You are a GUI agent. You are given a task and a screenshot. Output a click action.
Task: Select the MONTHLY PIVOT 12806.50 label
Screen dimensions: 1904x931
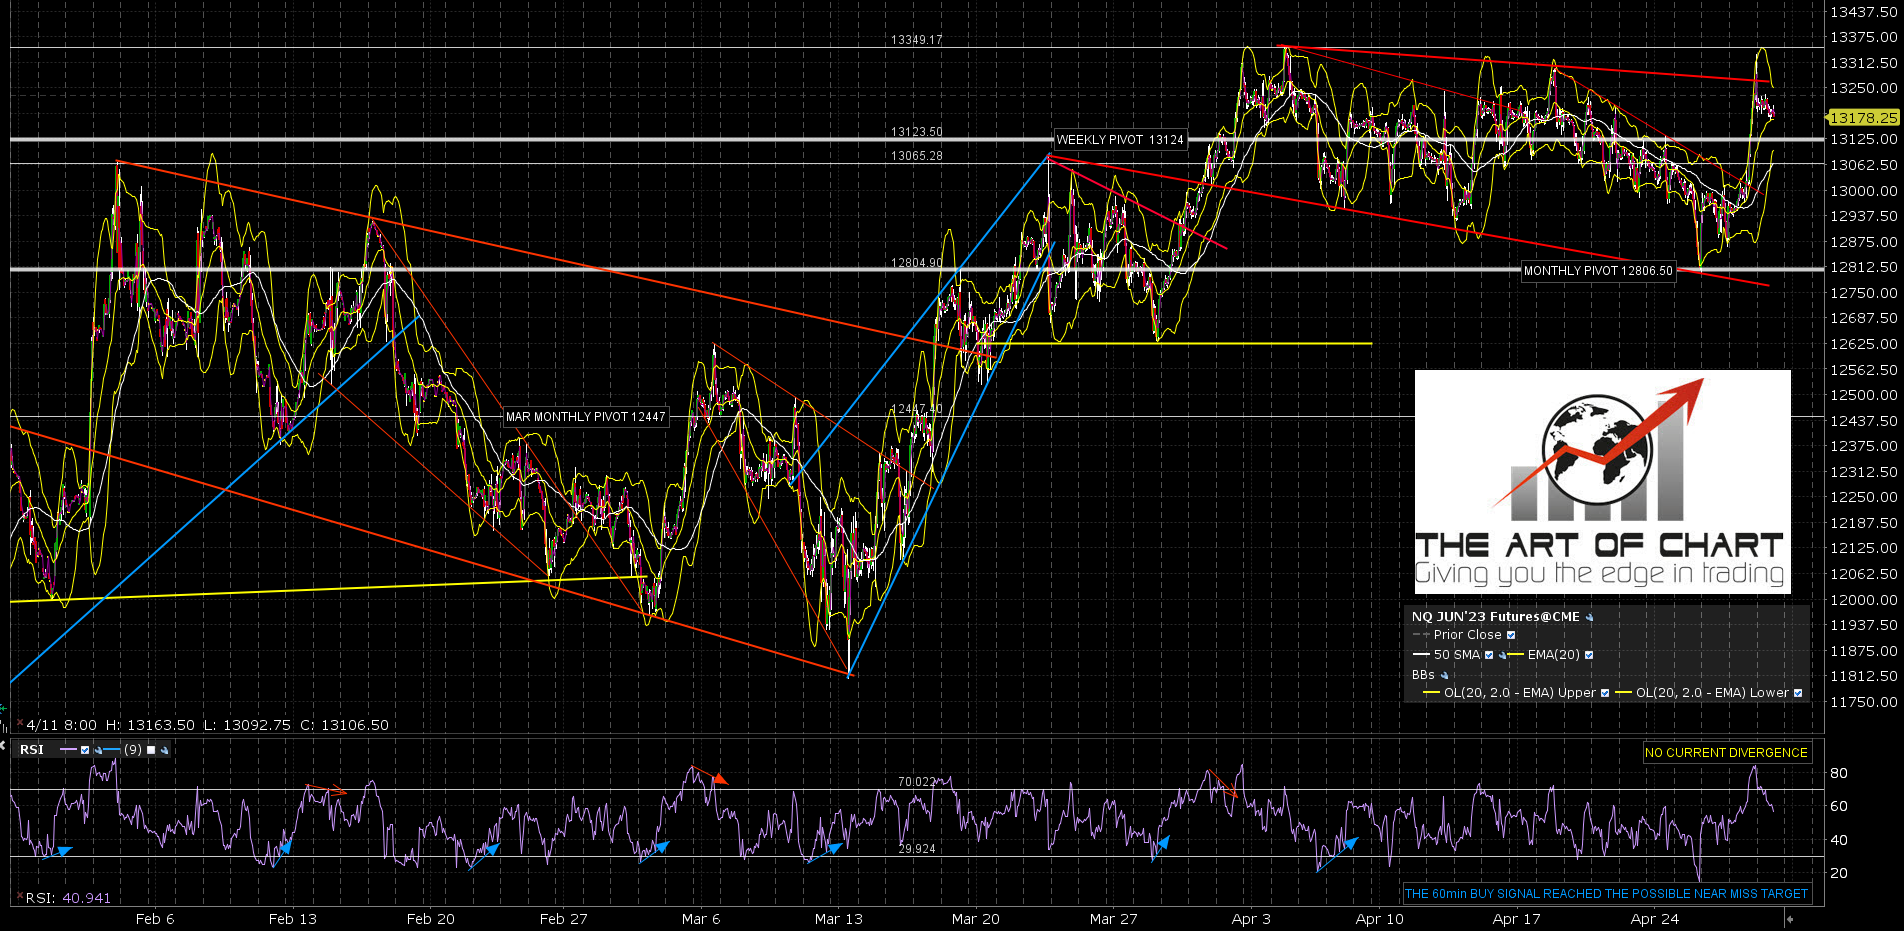coord(1598,271)
